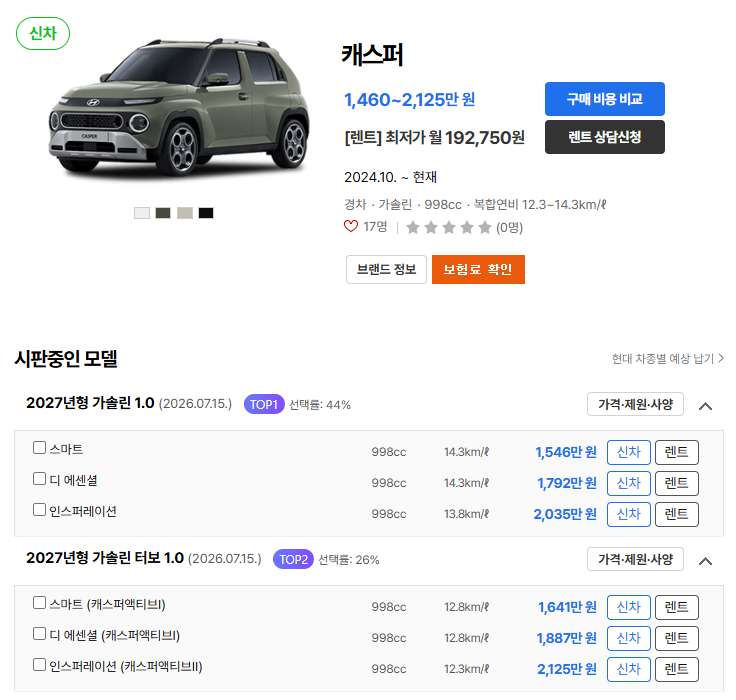Click the 구매 비용 비교 button
Viewport: 736px width, 700px height.
[605, 99]
